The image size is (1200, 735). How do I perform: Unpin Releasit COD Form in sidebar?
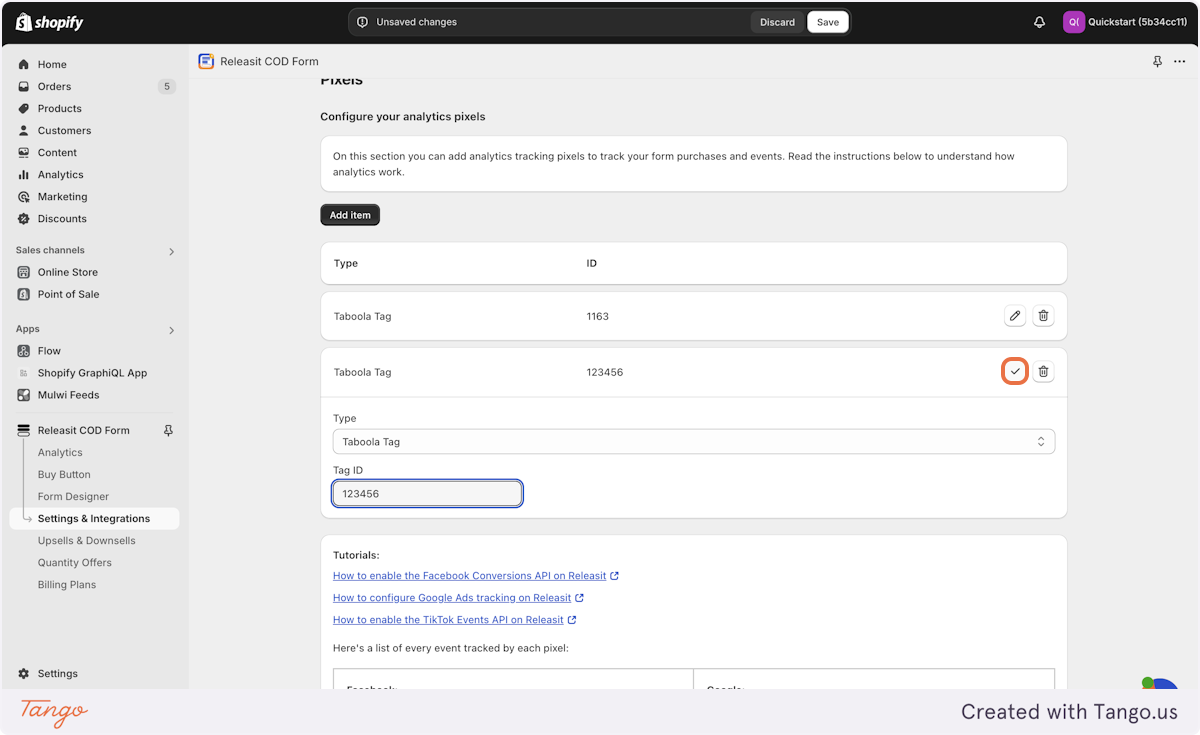pos(168,431)
